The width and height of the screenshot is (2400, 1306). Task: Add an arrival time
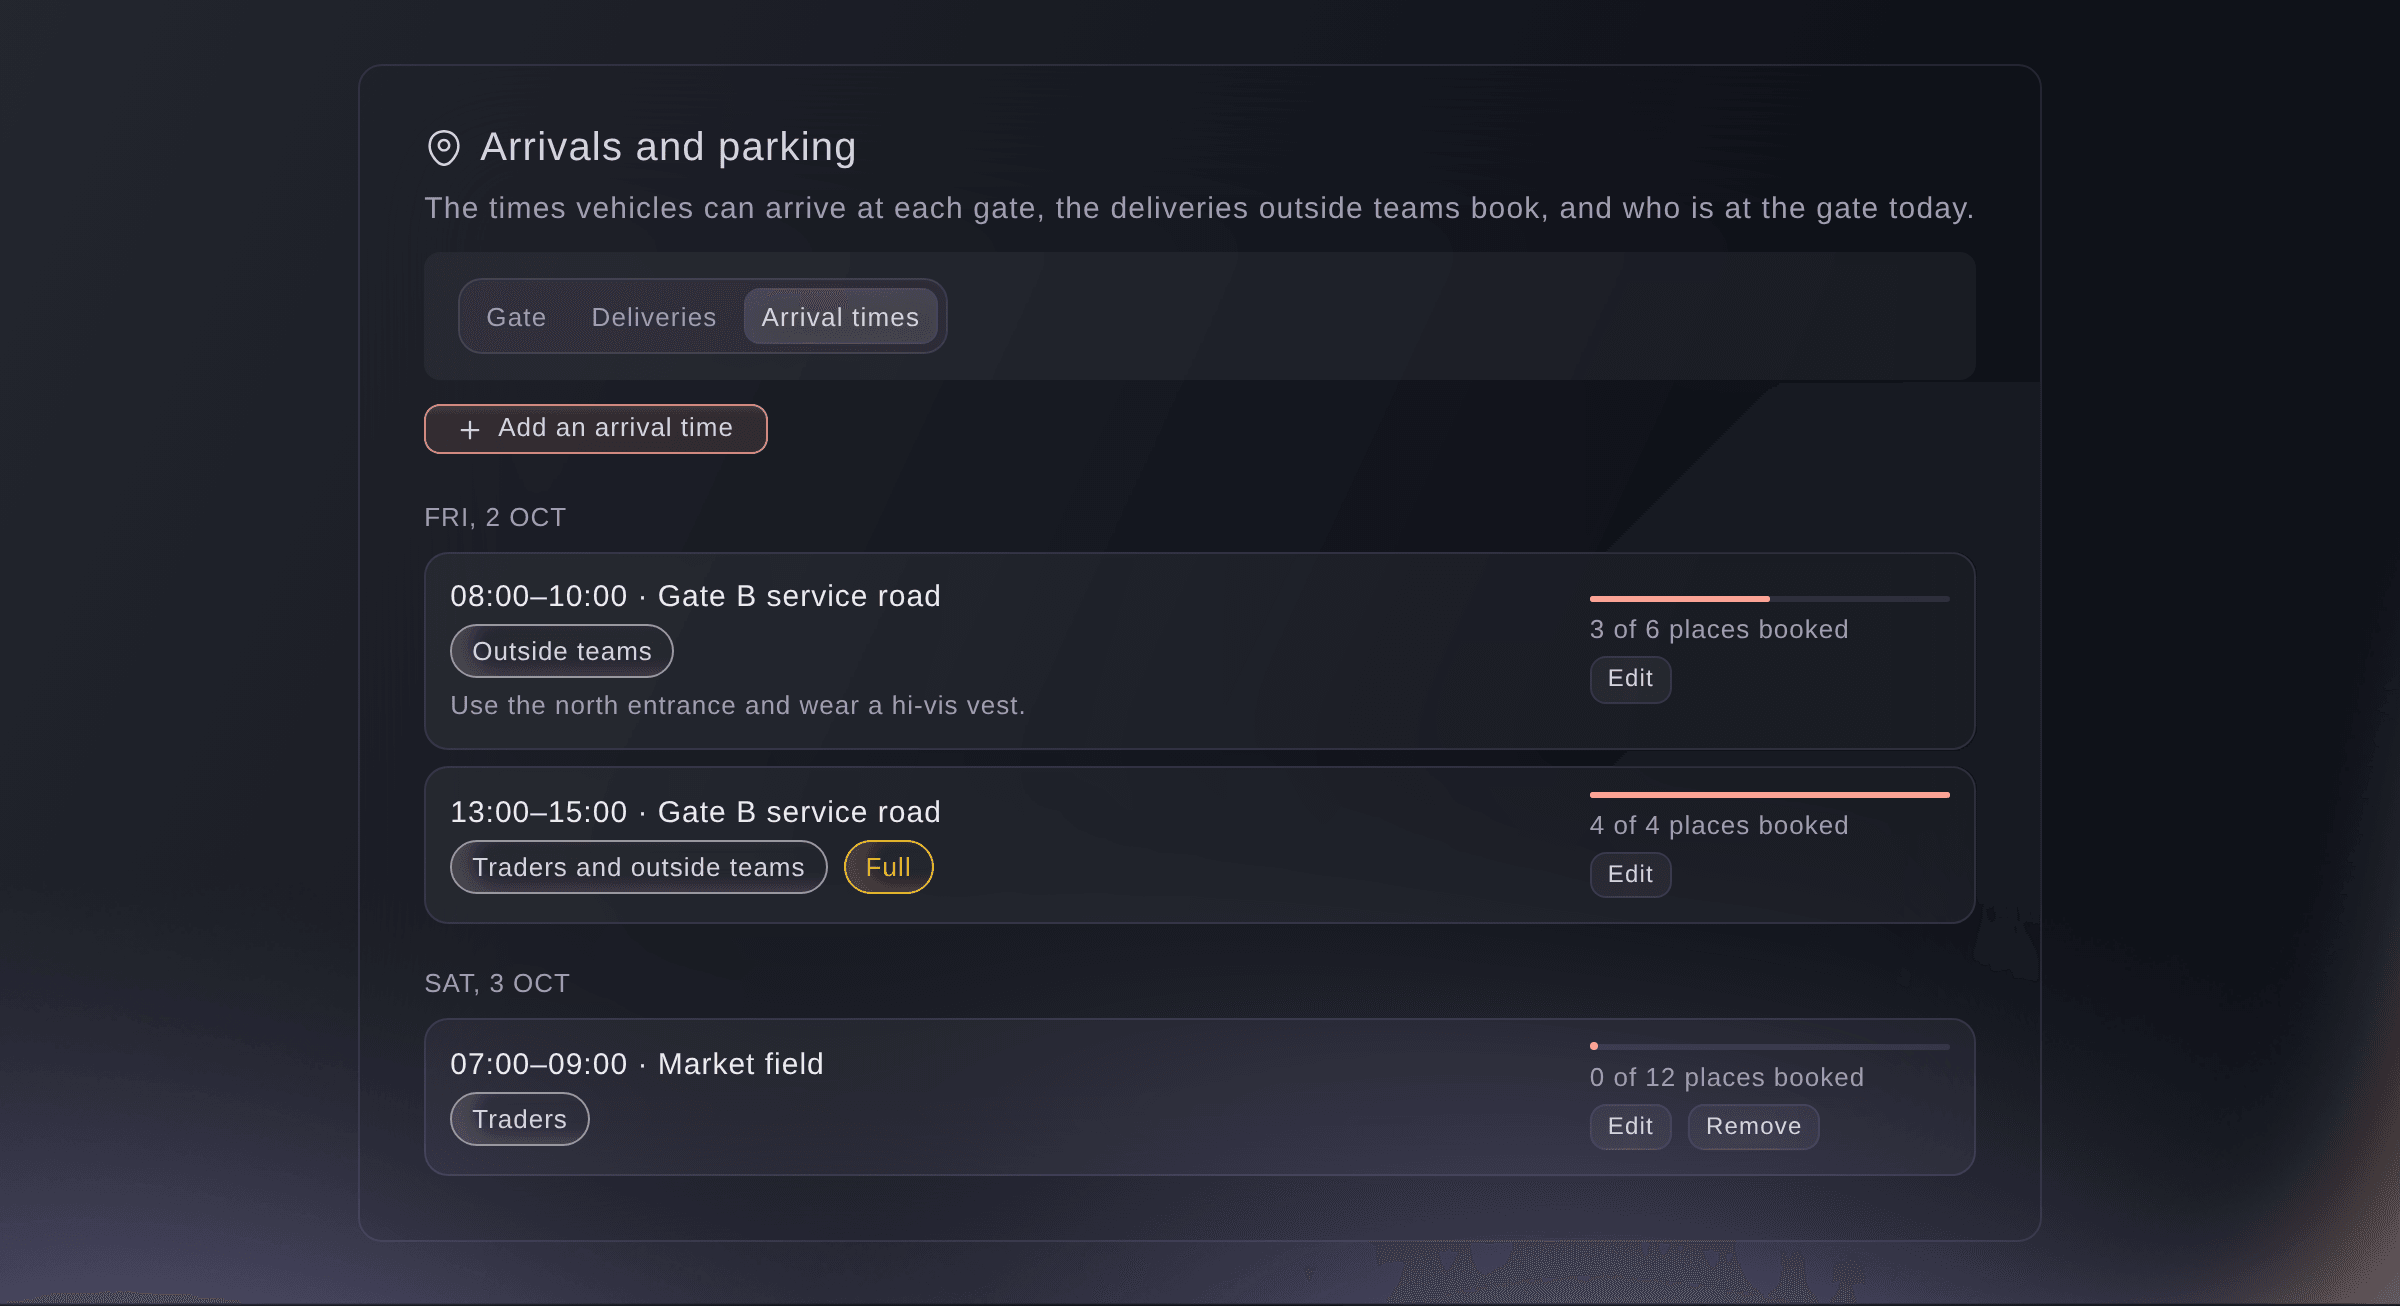596,429
